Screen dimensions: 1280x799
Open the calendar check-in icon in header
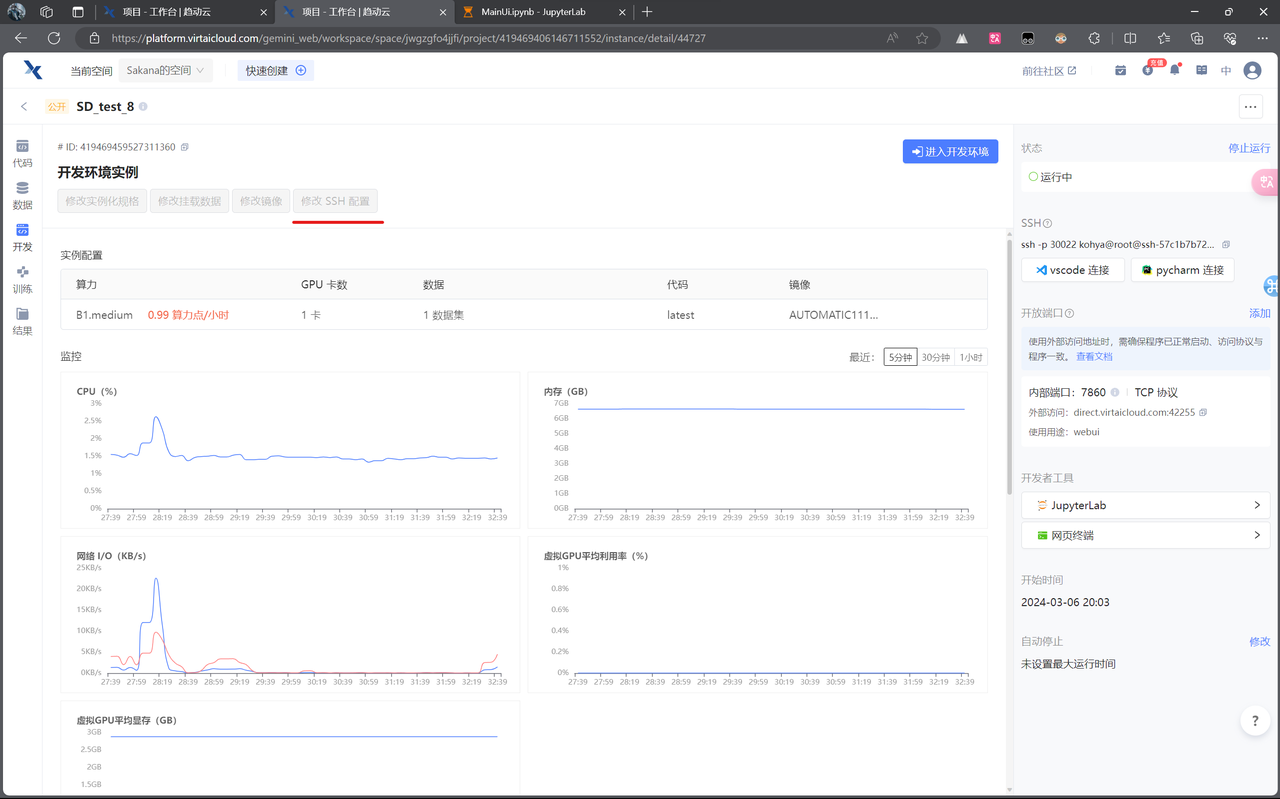(x=1121, y=70)
